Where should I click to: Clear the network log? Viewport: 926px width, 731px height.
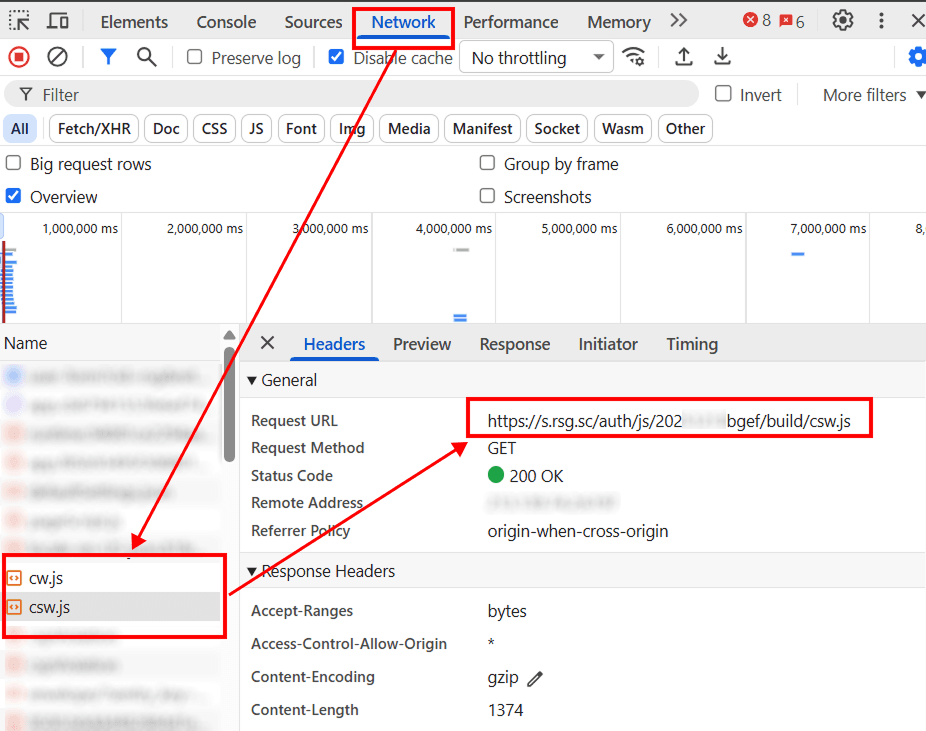pos(58,57)
